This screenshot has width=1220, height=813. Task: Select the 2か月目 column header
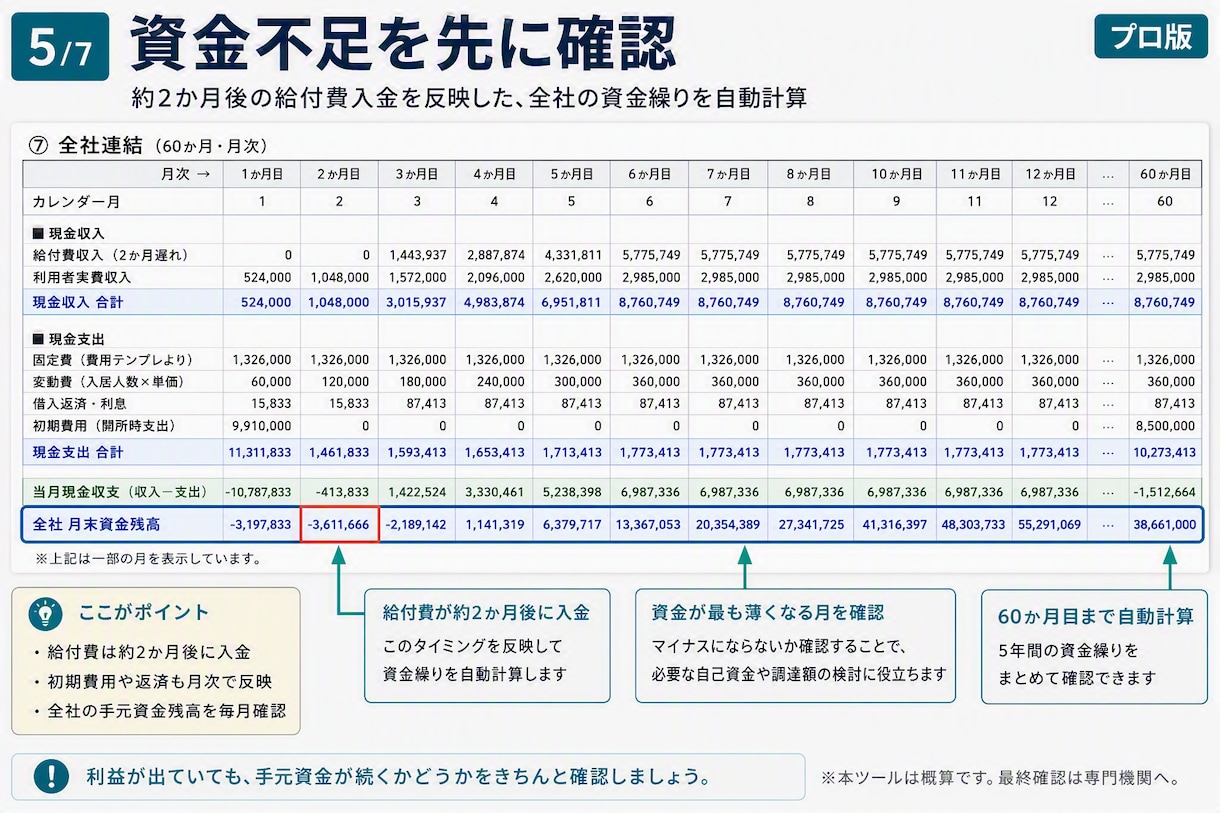click(339, 174)
